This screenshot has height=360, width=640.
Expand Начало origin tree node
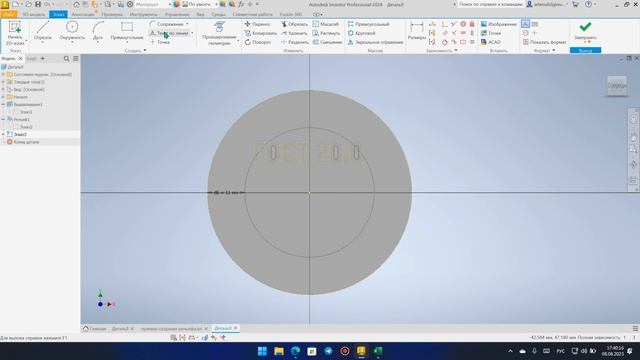pos(3,97)
